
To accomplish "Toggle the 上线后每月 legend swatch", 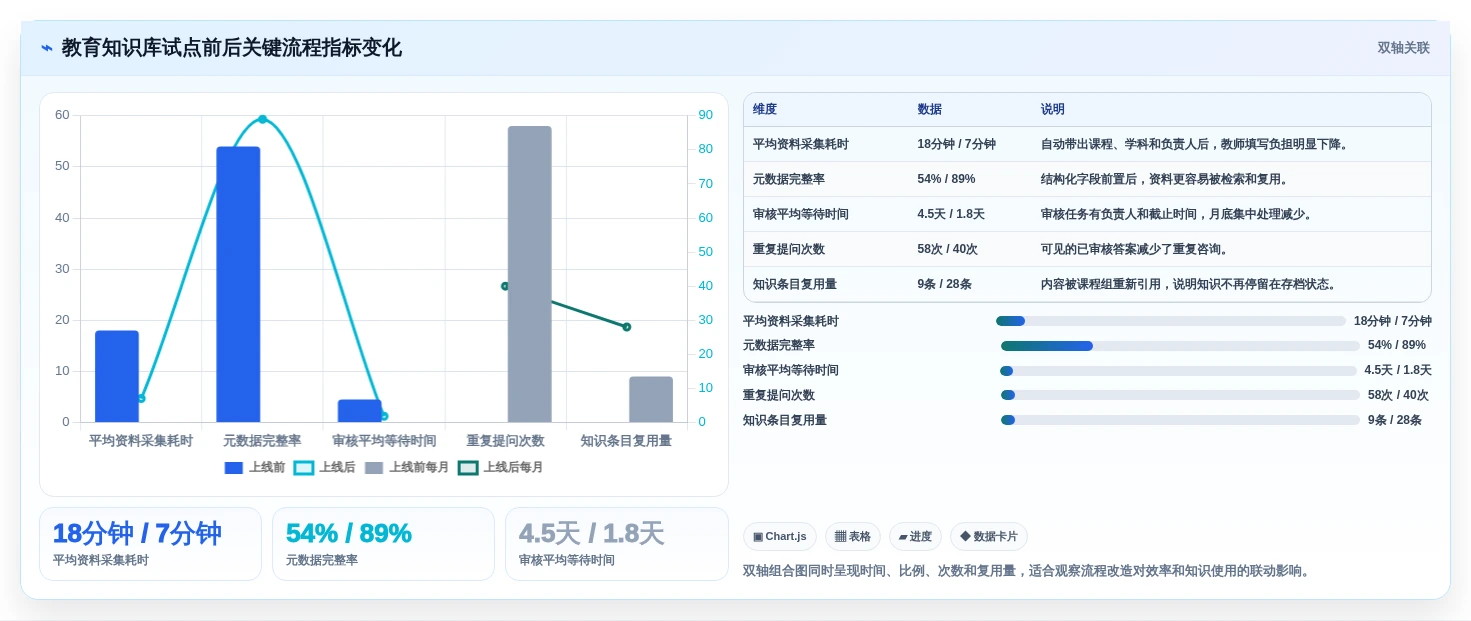I will [x=468, y=467].
